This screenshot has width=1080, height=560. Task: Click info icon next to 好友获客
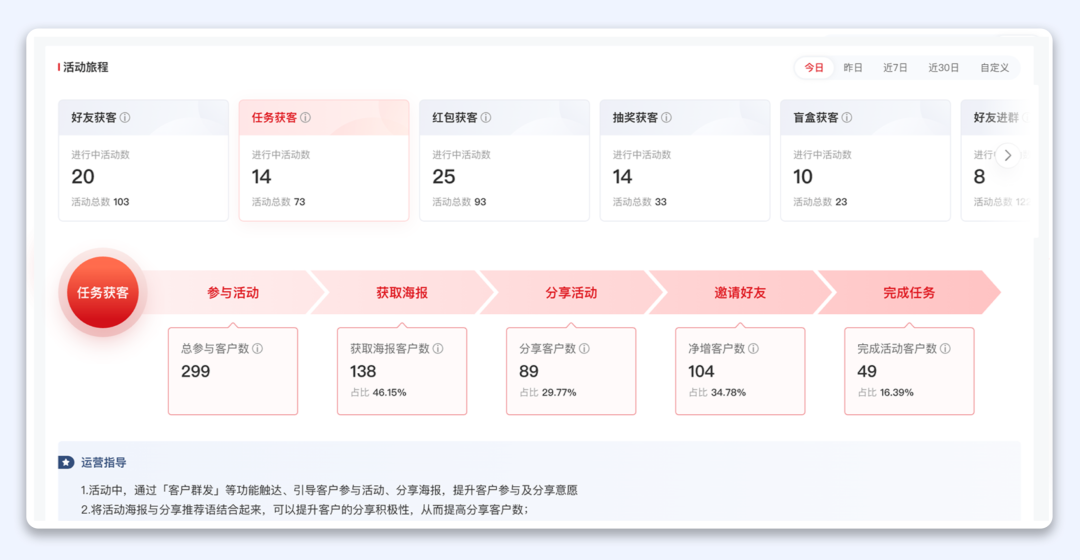click(125, 118)
